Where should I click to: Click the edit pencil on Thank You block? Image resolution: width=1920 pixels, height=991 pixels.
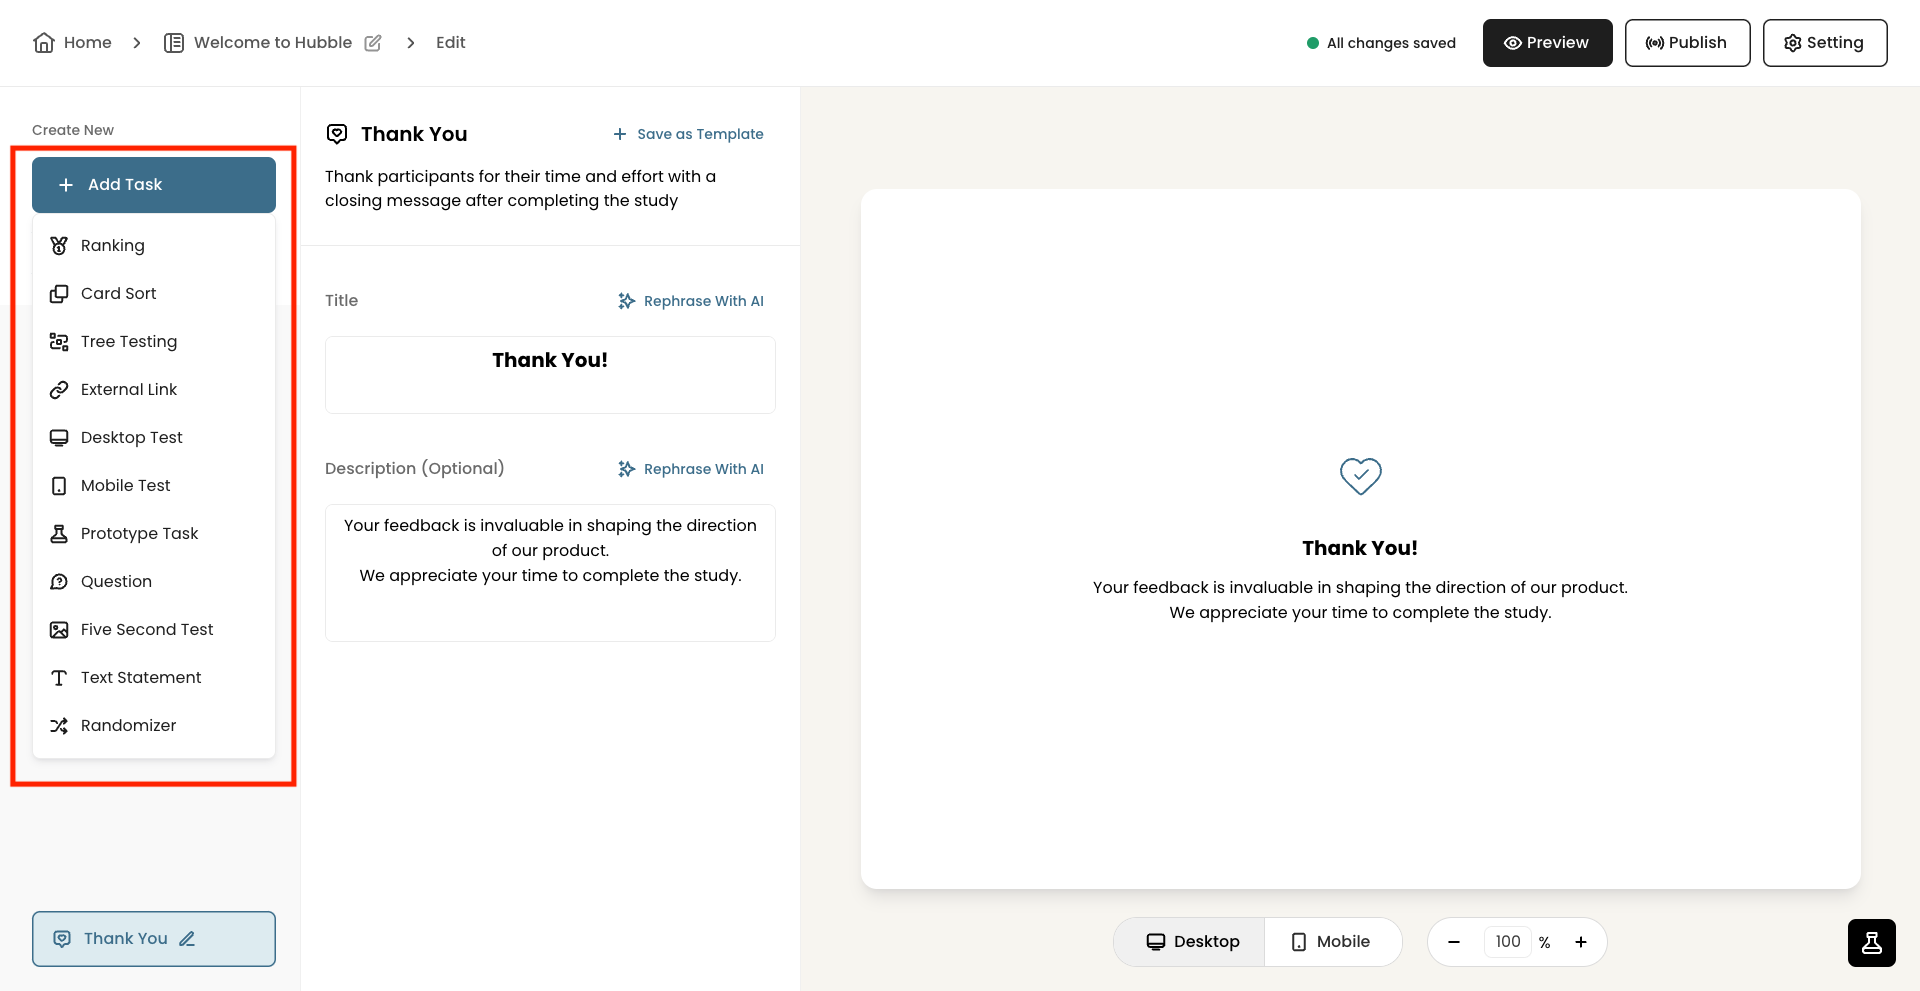pyautogui.click(x=187, y=939)
